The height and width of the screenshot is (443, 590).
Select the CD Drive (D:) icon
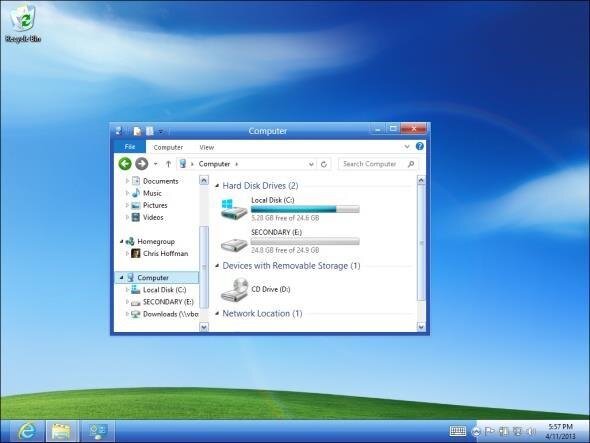234,290
